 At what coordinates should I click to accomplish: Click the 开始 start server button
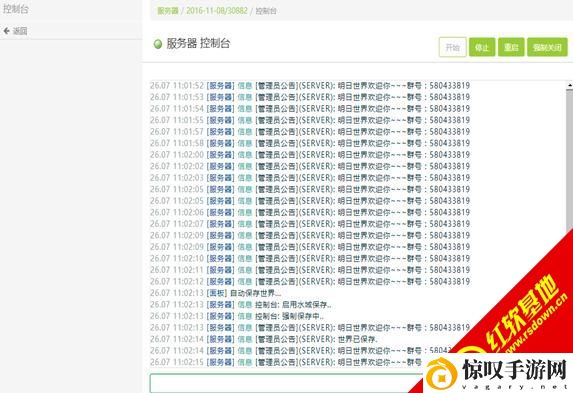point(452,47)
